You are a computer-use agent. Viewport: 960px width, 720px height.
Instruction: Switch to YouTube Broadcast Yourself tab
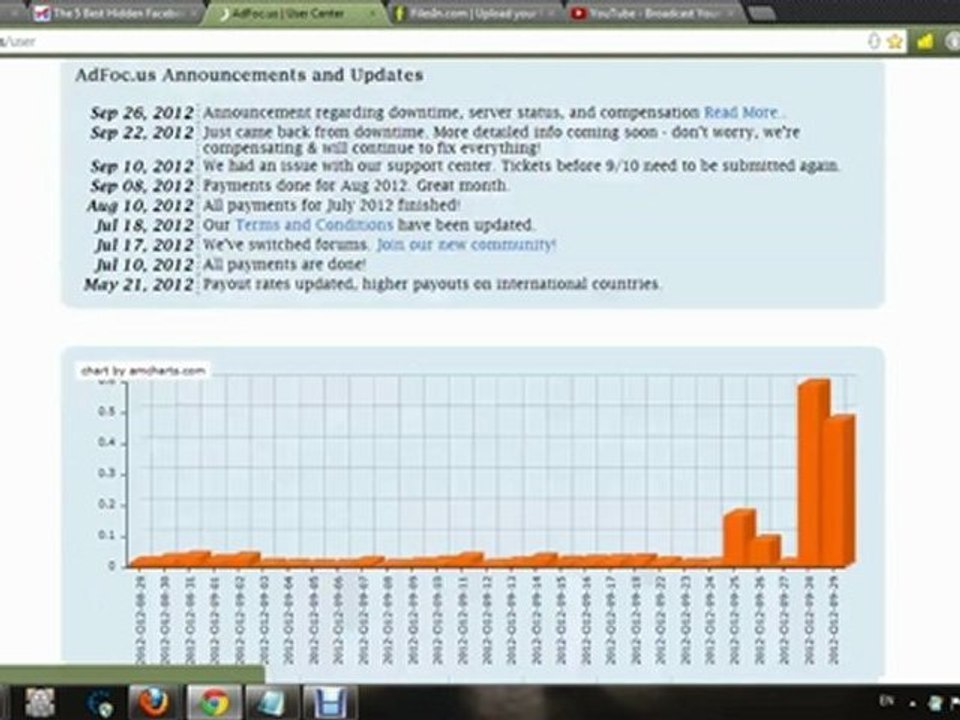point(652,13)
